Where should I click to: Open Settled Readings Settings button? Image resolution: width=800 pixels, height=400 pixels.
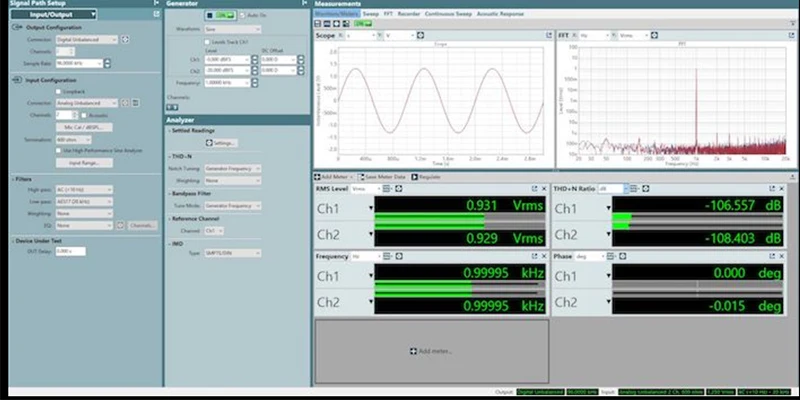pyautogui.click(x=221, y=143)
